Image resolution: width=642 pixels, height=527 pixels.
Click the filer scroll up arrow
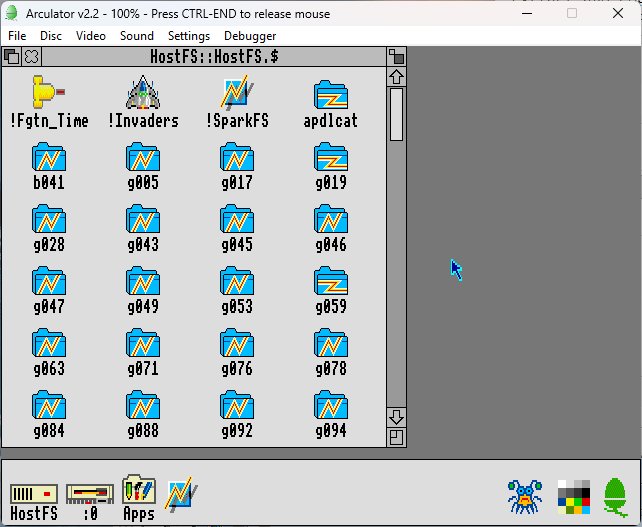click(396, 77)
